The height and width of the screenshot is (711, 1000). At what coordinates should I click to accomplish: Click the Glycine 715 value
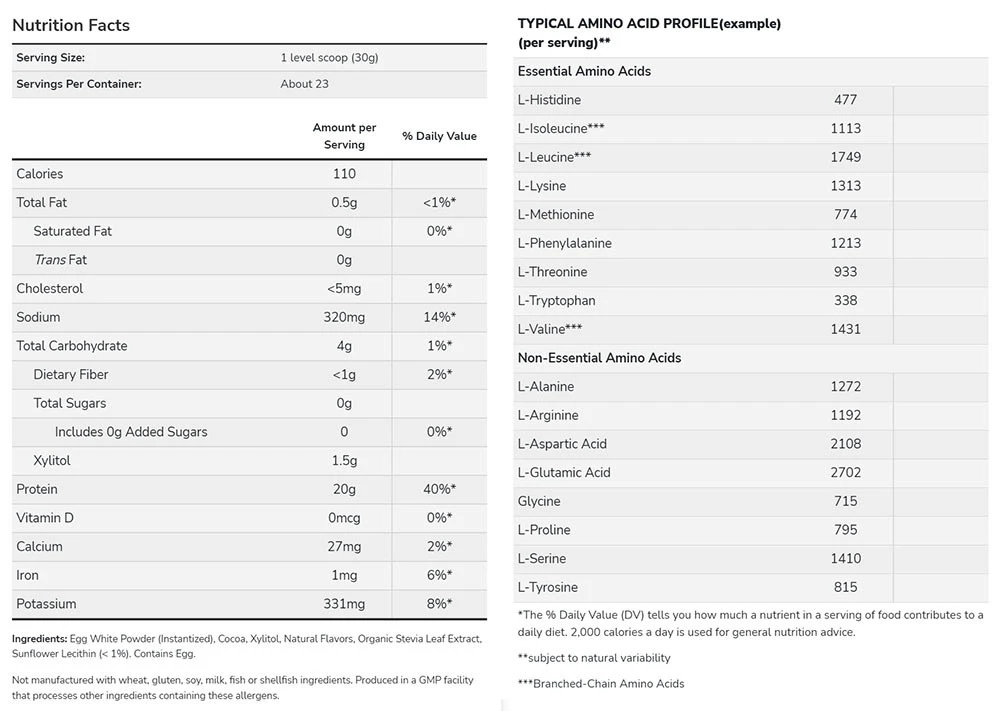845,501
